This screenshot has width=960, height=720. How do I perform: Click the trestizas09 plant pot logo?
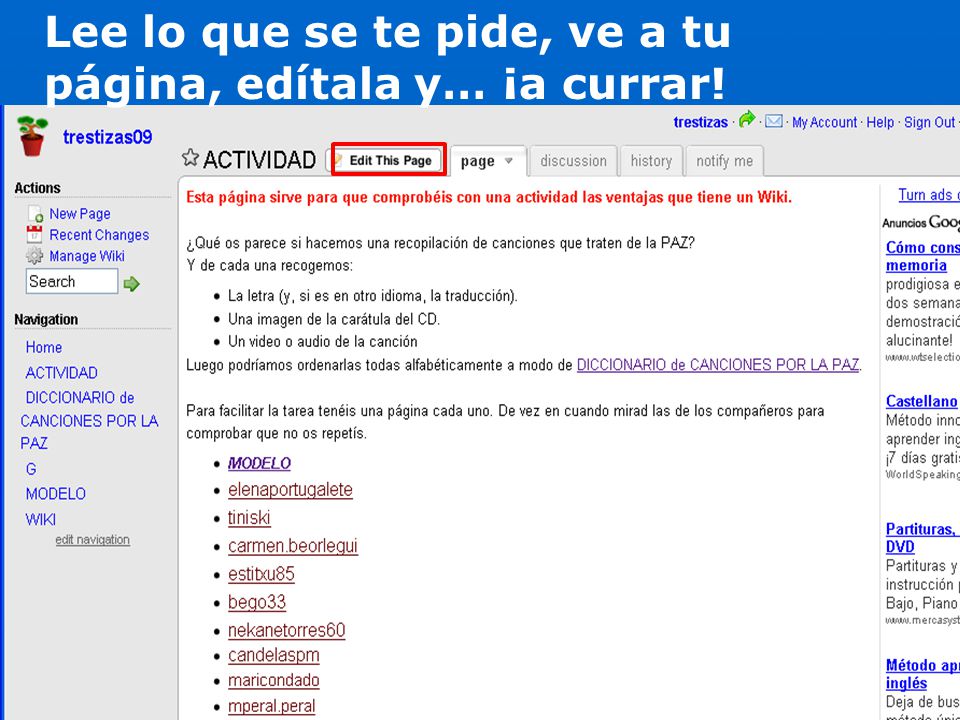[32, 136]
